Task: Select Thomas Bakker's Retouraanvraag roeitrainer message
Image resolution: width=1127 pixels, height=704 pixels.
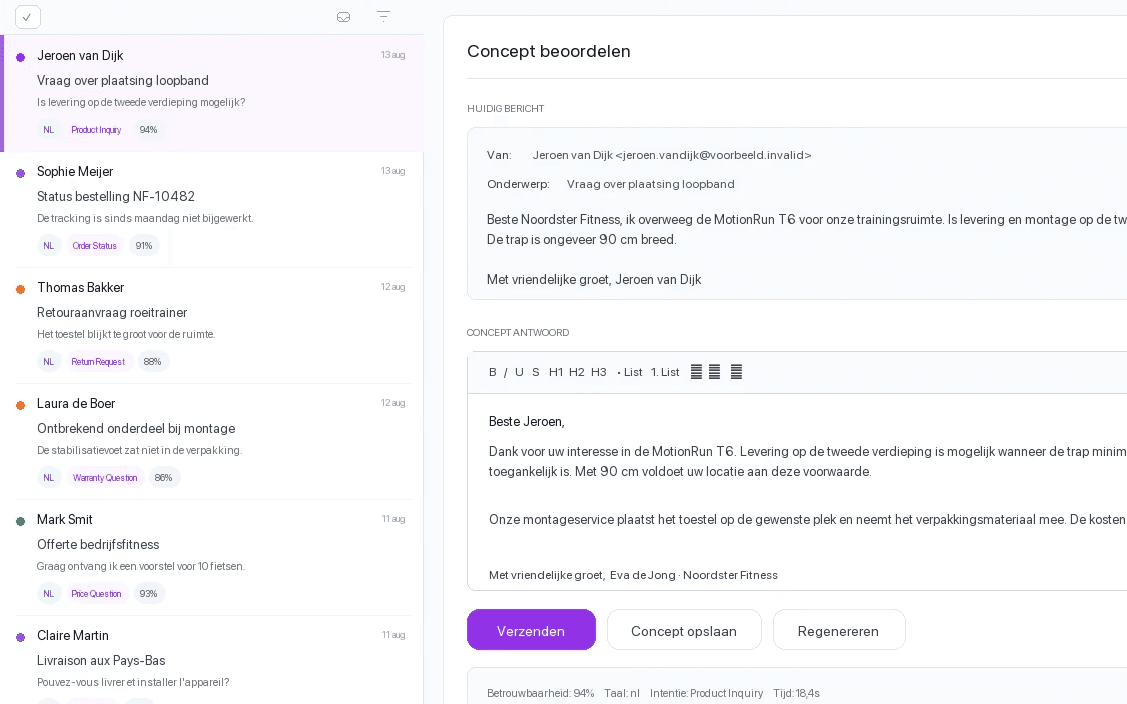Action: 213,325
